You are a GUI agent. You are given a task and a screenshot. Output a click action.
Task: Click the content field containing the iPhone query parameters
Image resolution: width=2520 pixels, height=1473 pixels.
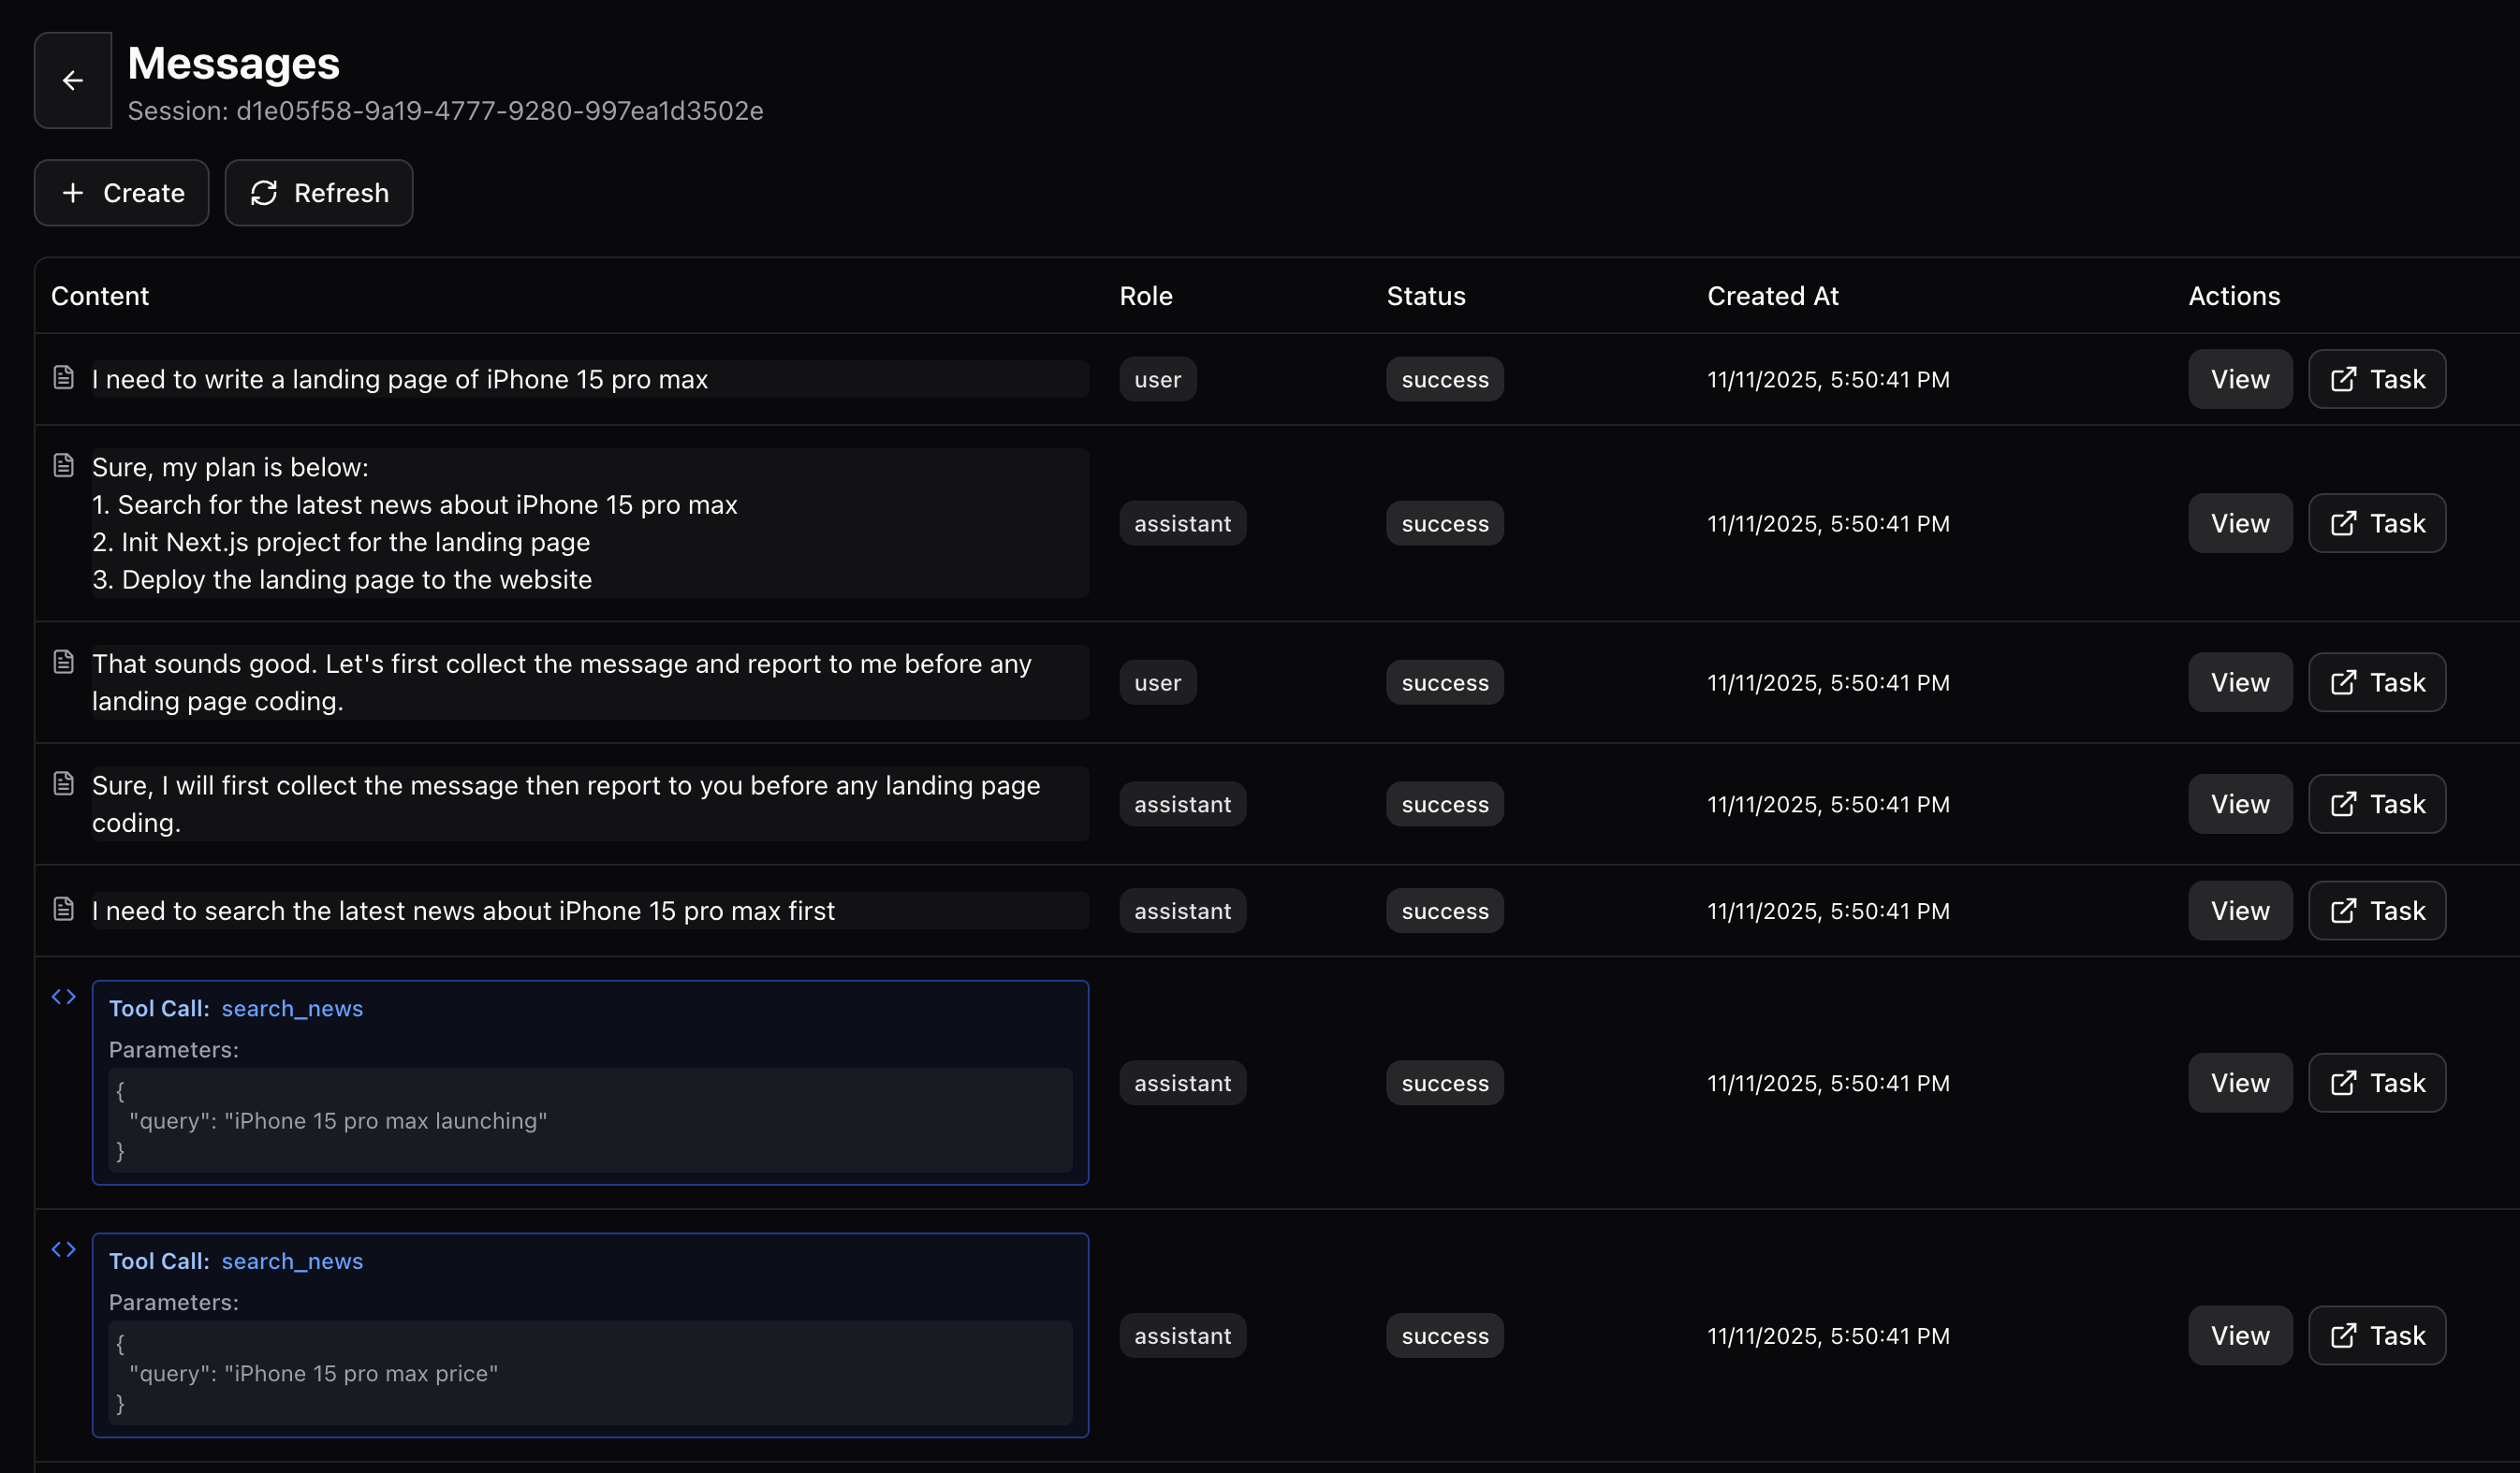coord(590,1121)
